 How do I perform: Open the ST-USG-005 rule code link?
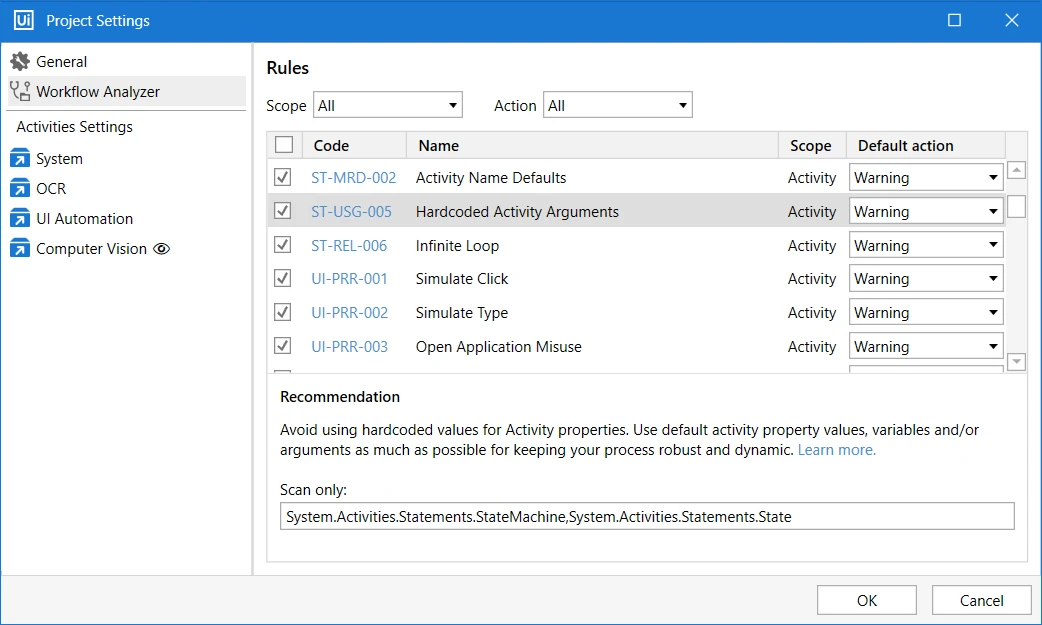(352, 211)
